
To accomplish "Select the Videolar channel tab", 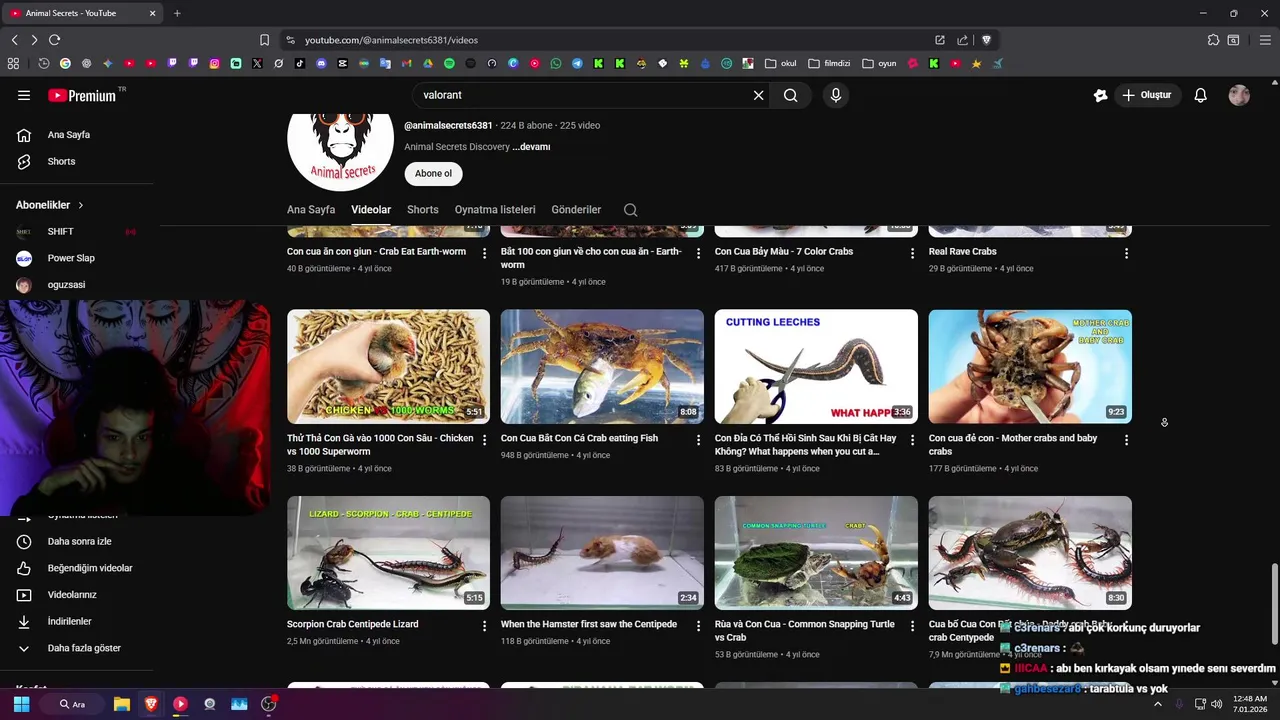I will pyautogui.click(x=371, y=210).
